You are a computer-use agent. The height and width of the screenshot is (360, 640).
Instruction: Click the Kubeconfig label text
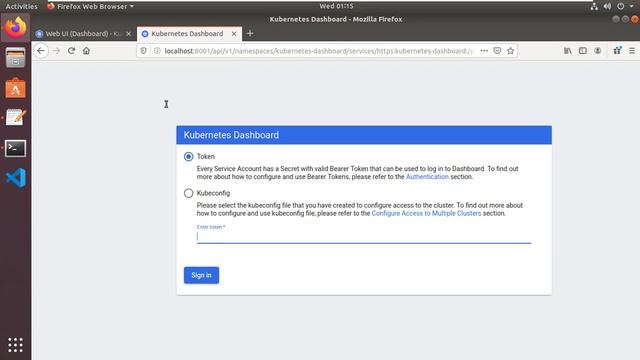click(x=213, y=193)
